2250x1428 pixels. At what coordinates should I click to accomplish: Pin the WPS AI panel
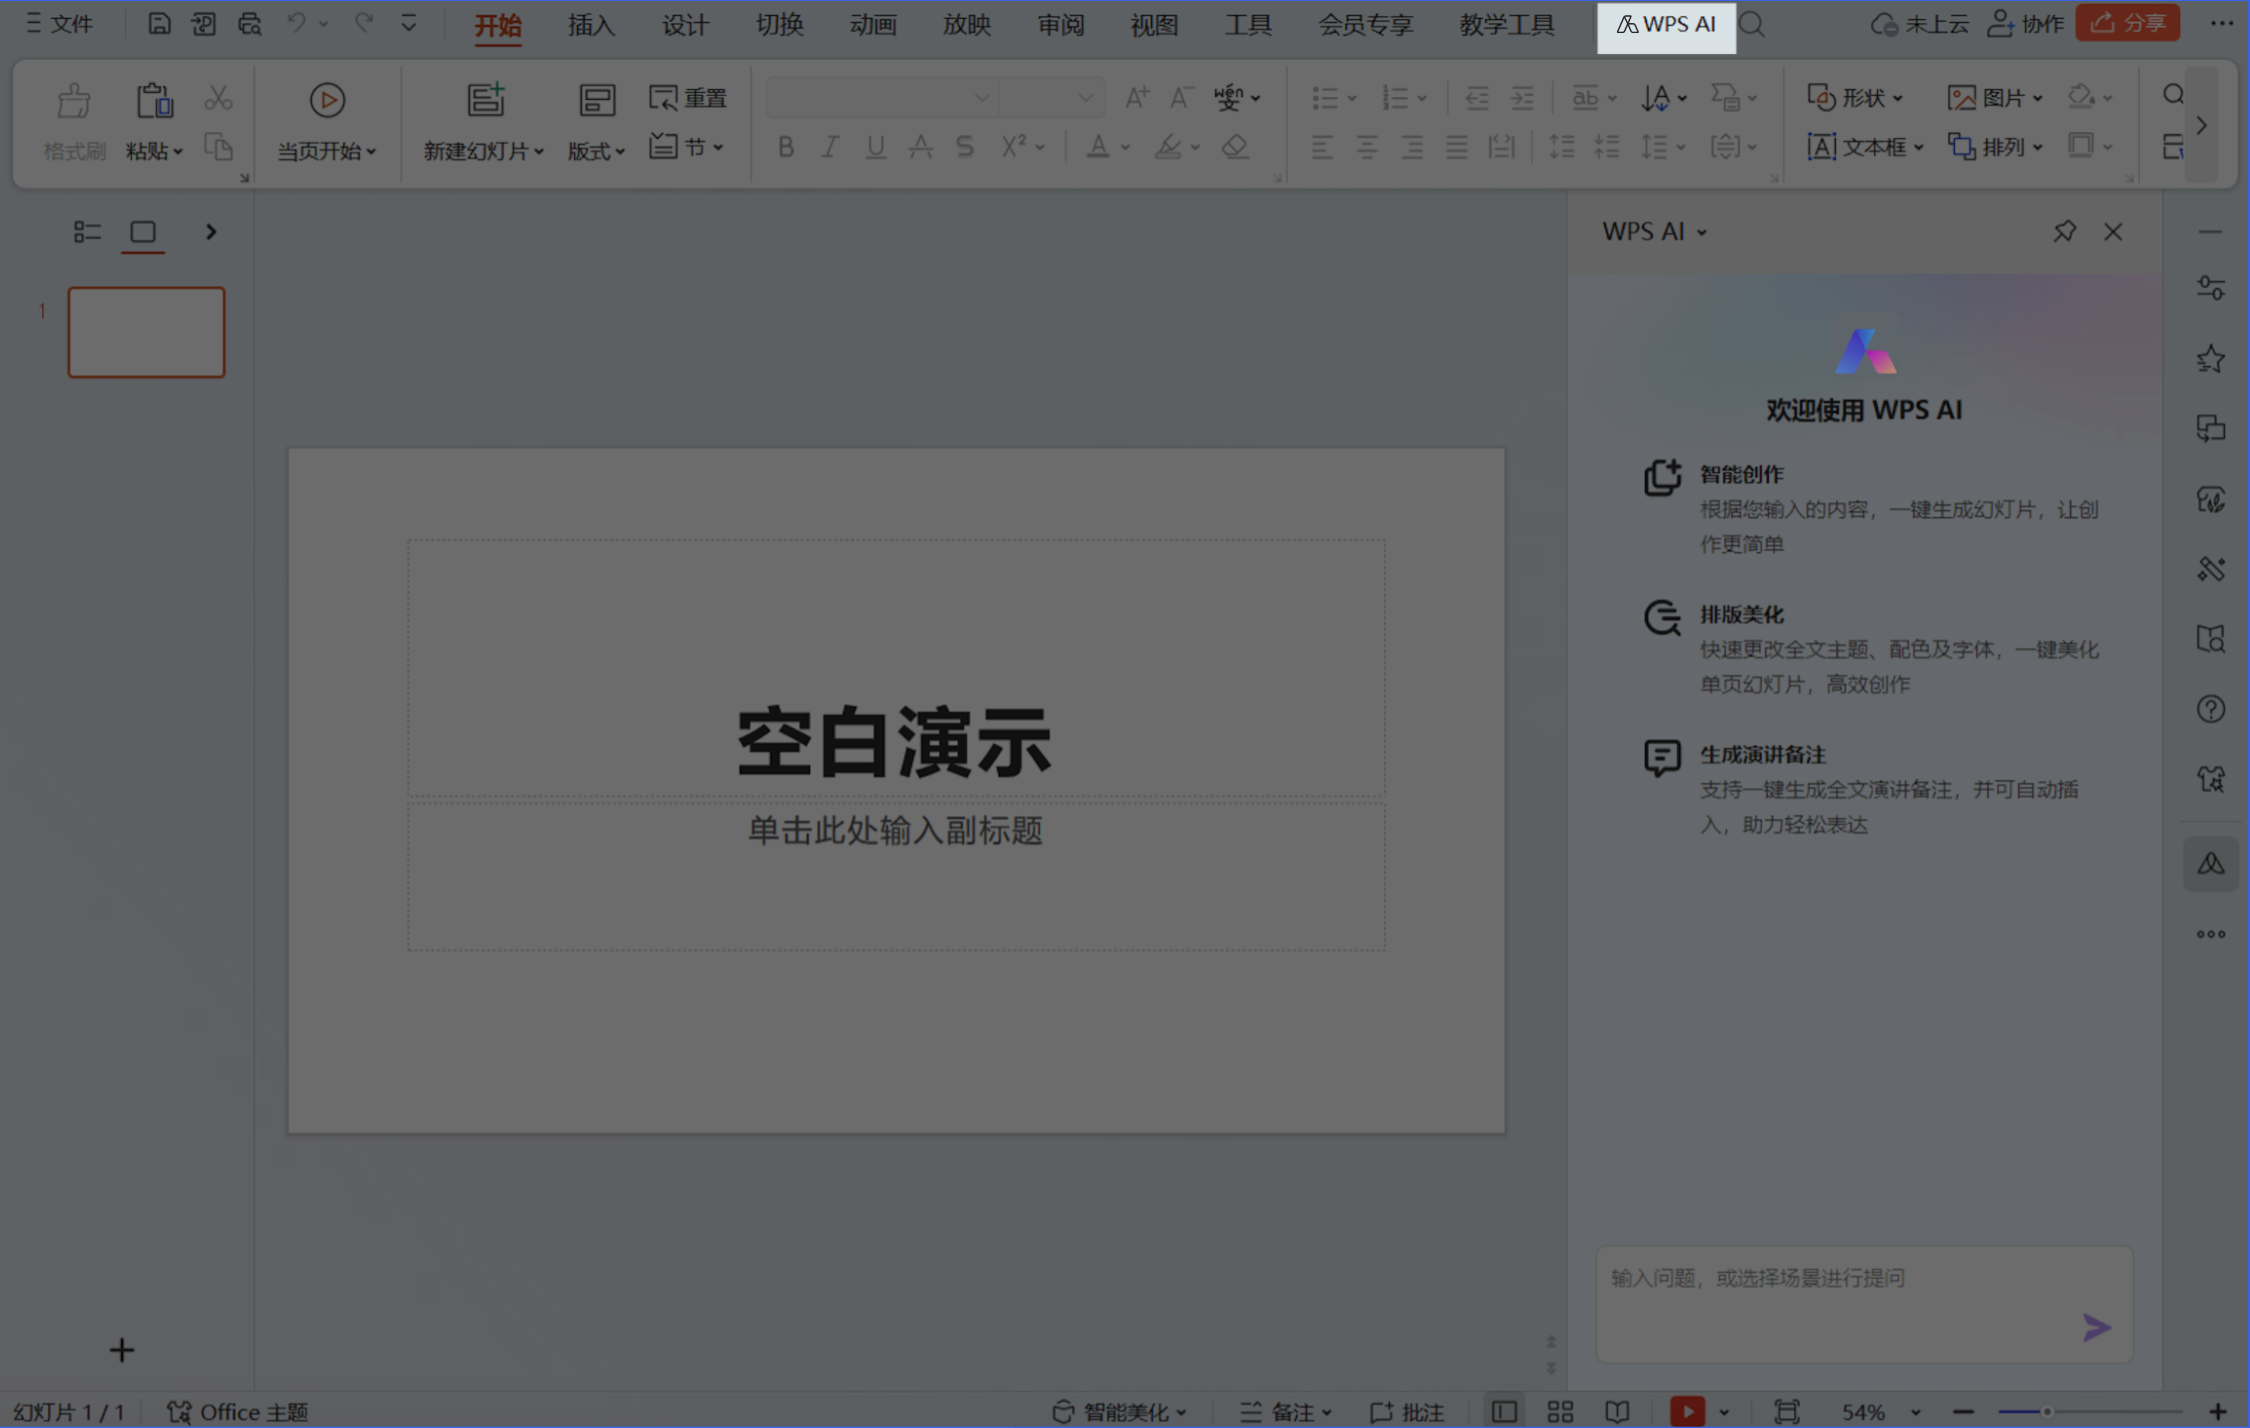(2064, 232)
